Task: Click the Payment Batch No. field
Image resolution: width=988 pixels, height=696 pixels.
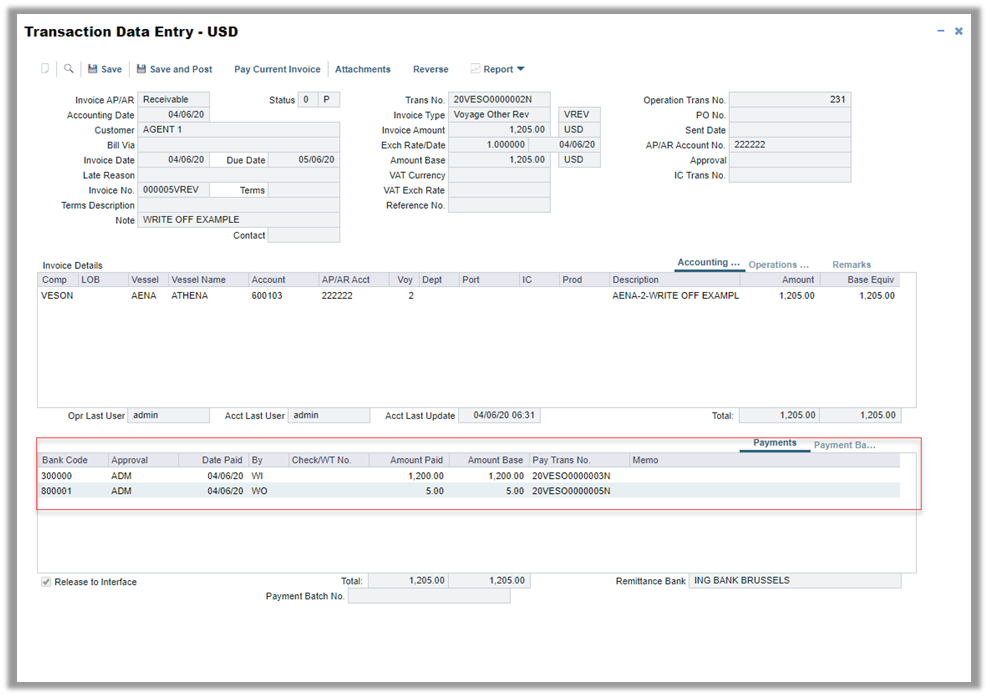Action: [x=428, y=596]
